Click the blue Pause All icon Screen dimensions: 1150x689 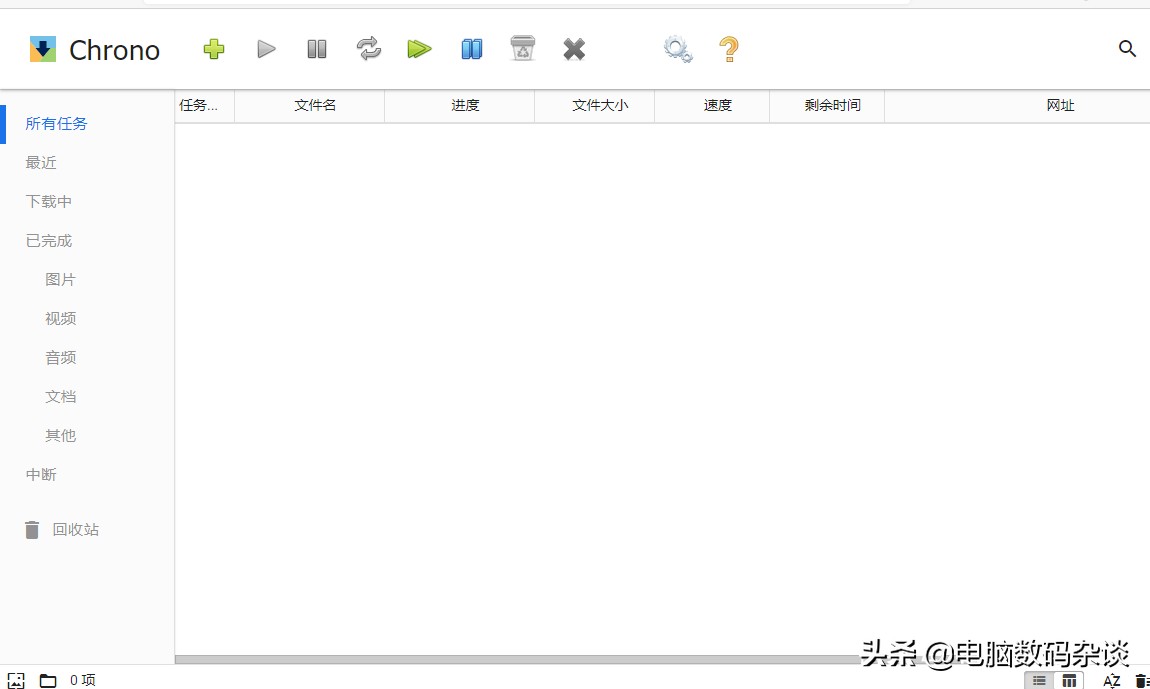(471, 48)
